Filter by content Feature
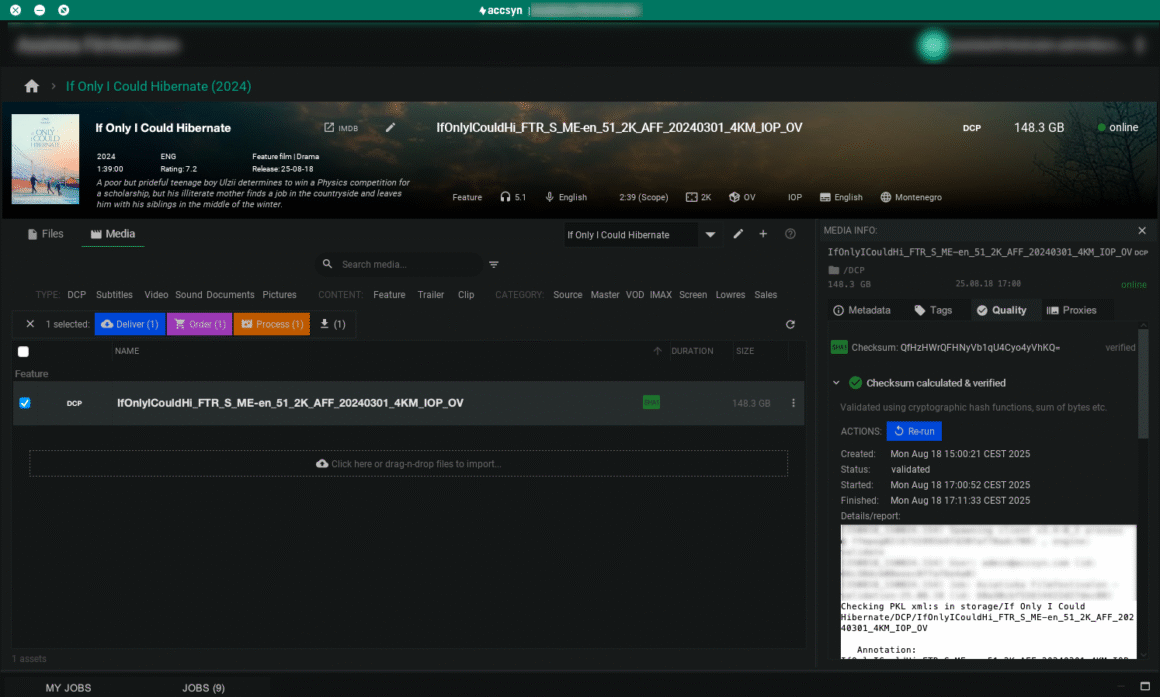 coord(389,294)
